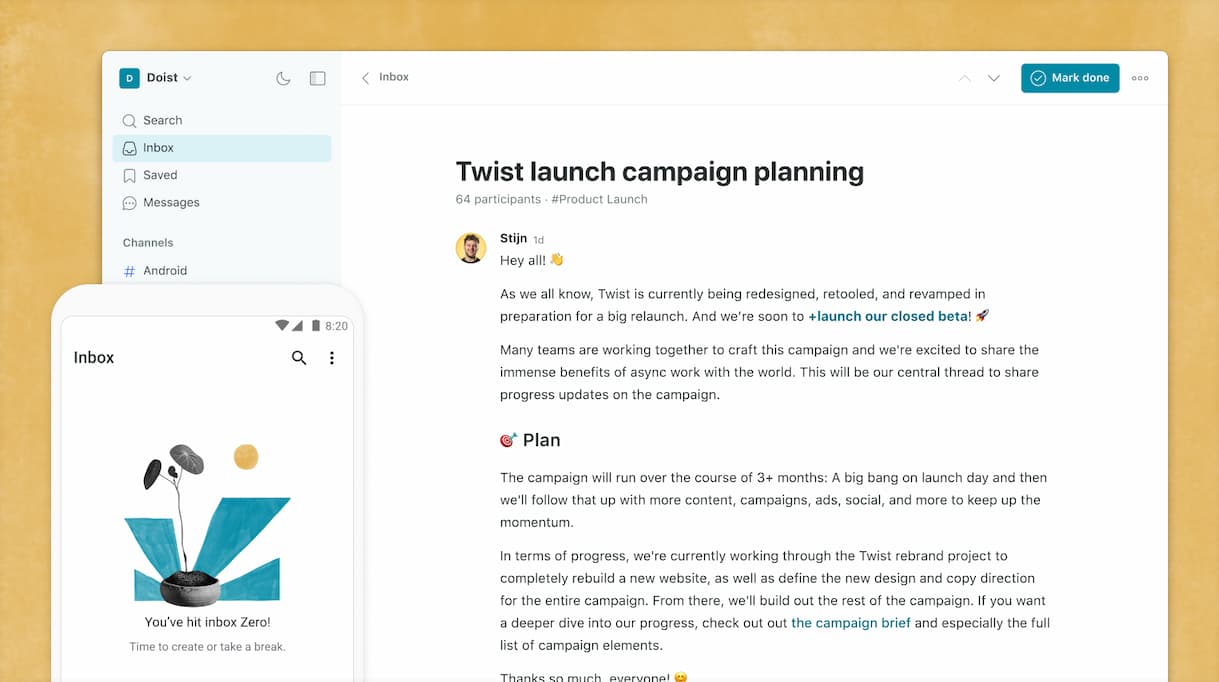Tap the search icon on the phone Inbox
This screenshot has height=682, width=1219.
pos(299,357)
